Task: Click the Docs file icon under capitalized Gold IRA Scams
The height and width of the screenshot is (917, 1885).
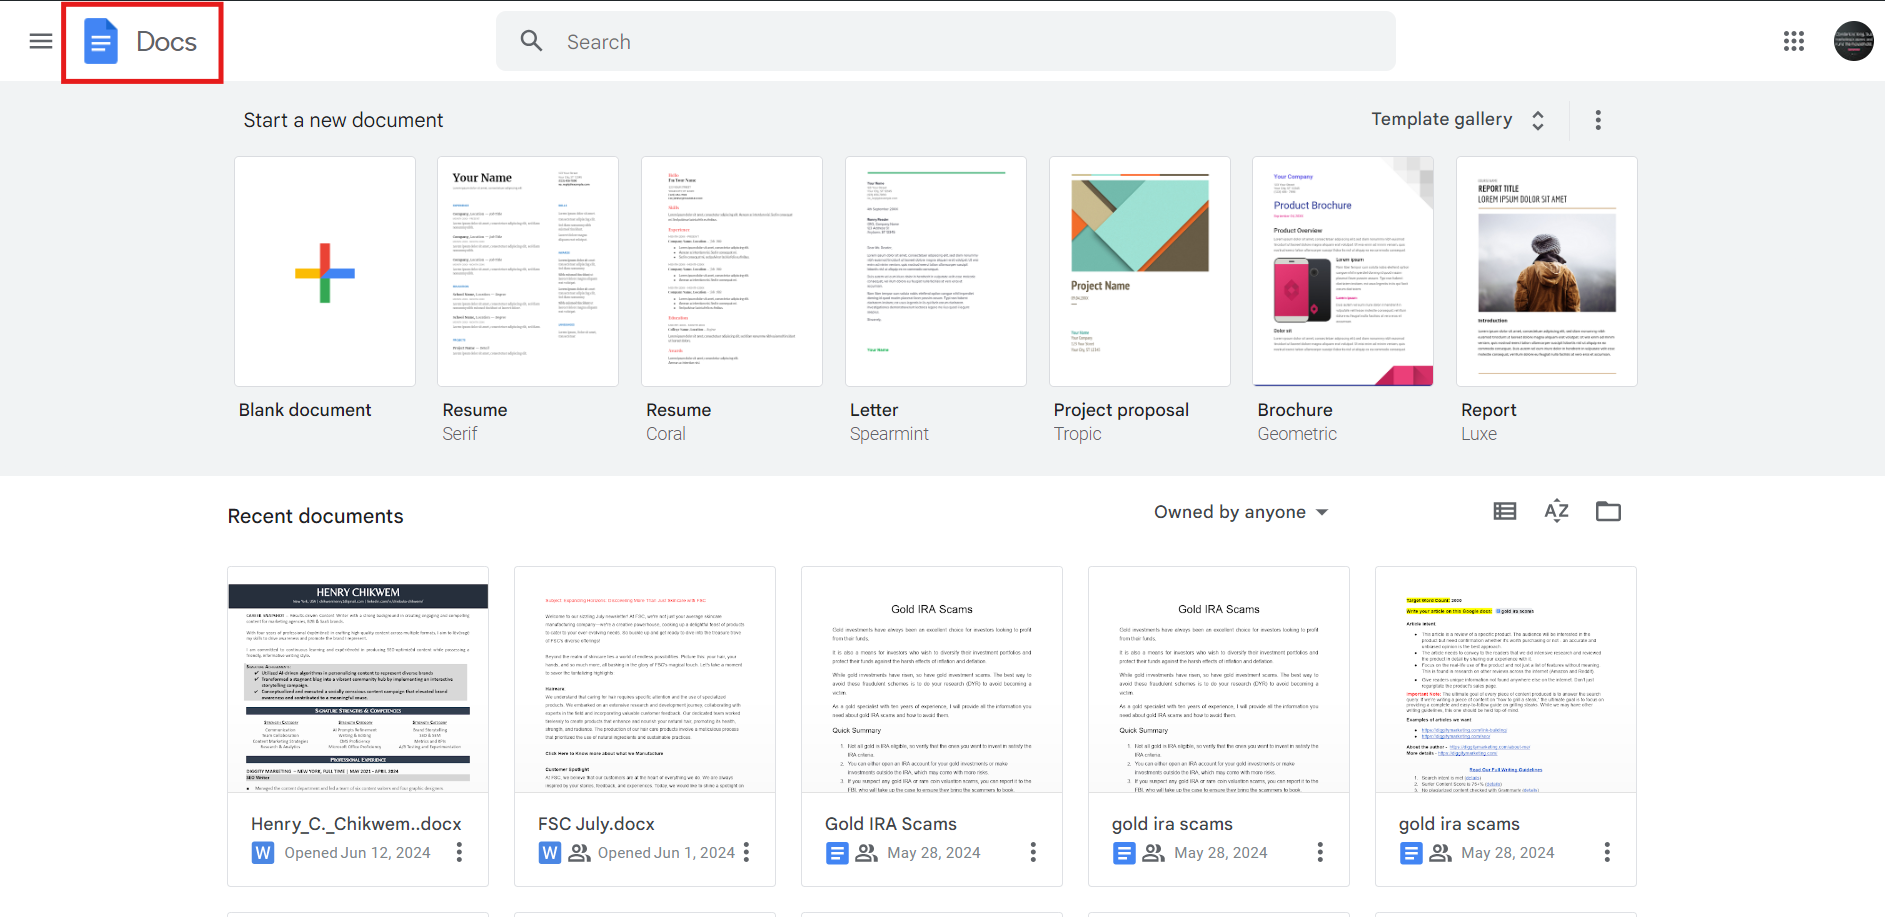Action: pos(837,853)
